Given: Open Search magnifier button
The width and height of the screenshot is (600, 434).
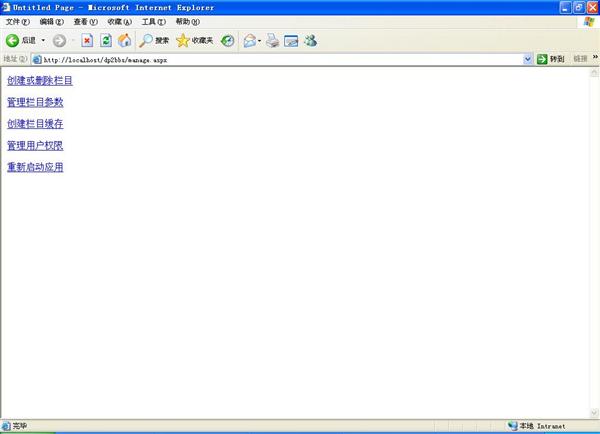Looking at the screenshot, I should pos(154,41).
